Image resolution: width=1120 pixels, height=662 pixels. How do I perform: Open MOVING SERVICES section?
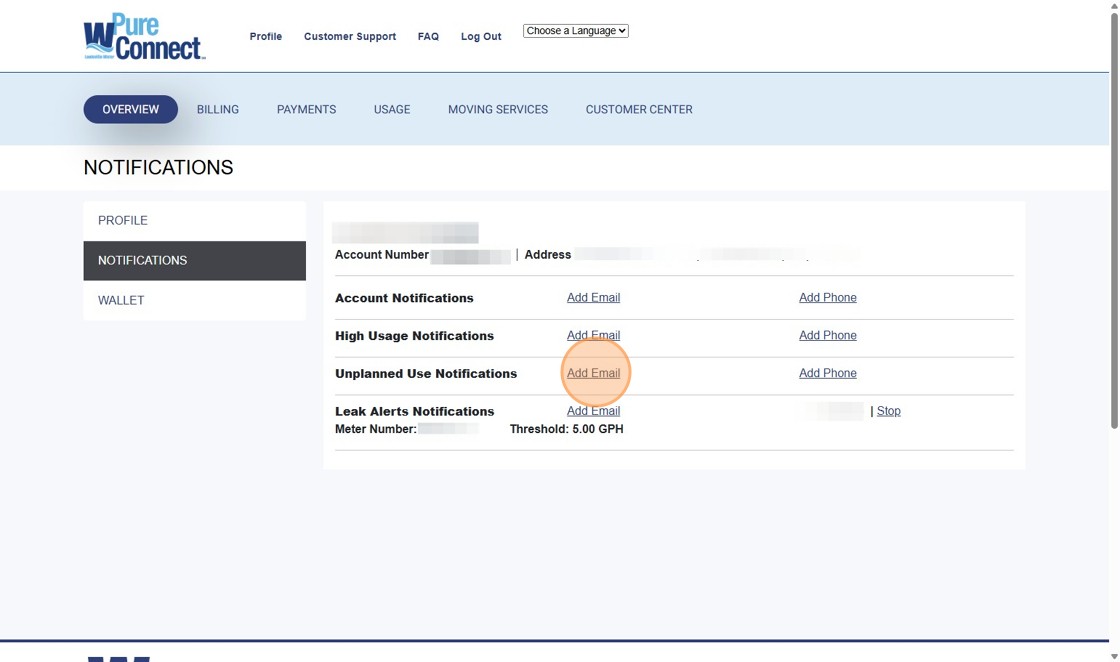(x=497, y=109)
